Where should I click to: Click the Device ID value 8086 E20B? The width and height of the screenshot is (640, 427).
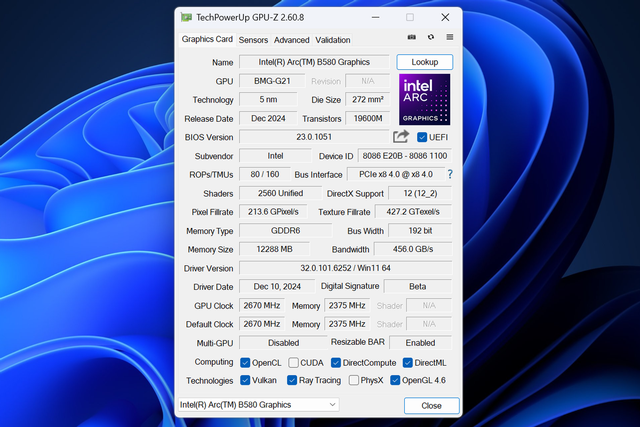coord(404,156)
